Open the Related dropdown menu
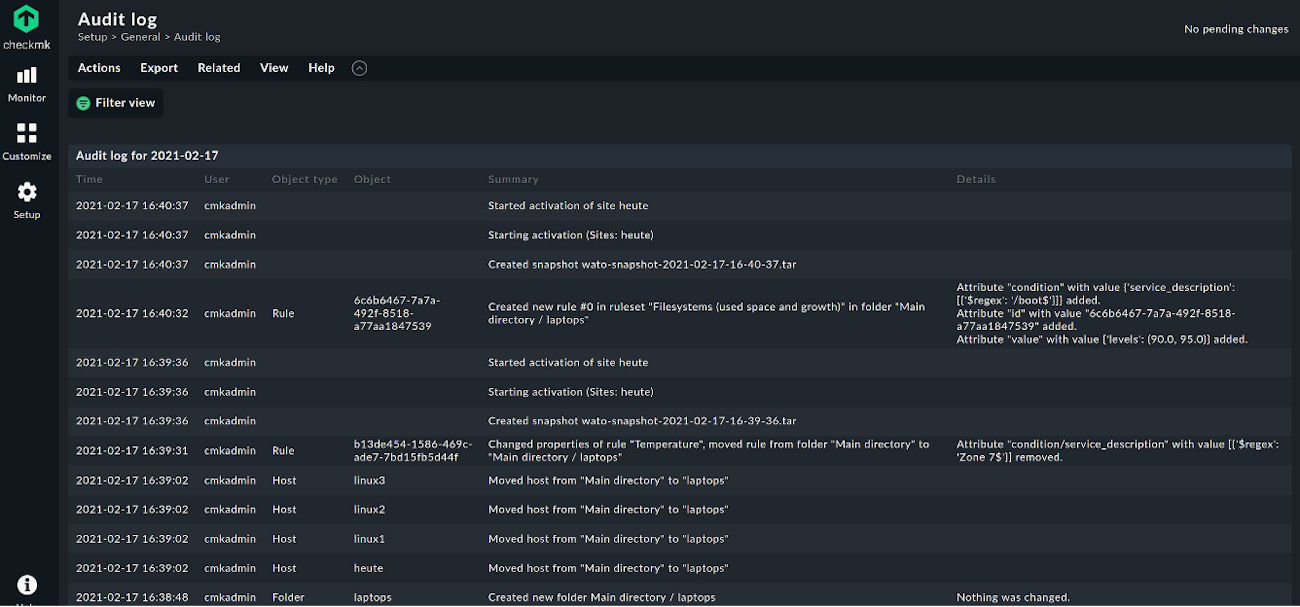Viewport: 1300px width, 607px height. (x=219, y=68)
